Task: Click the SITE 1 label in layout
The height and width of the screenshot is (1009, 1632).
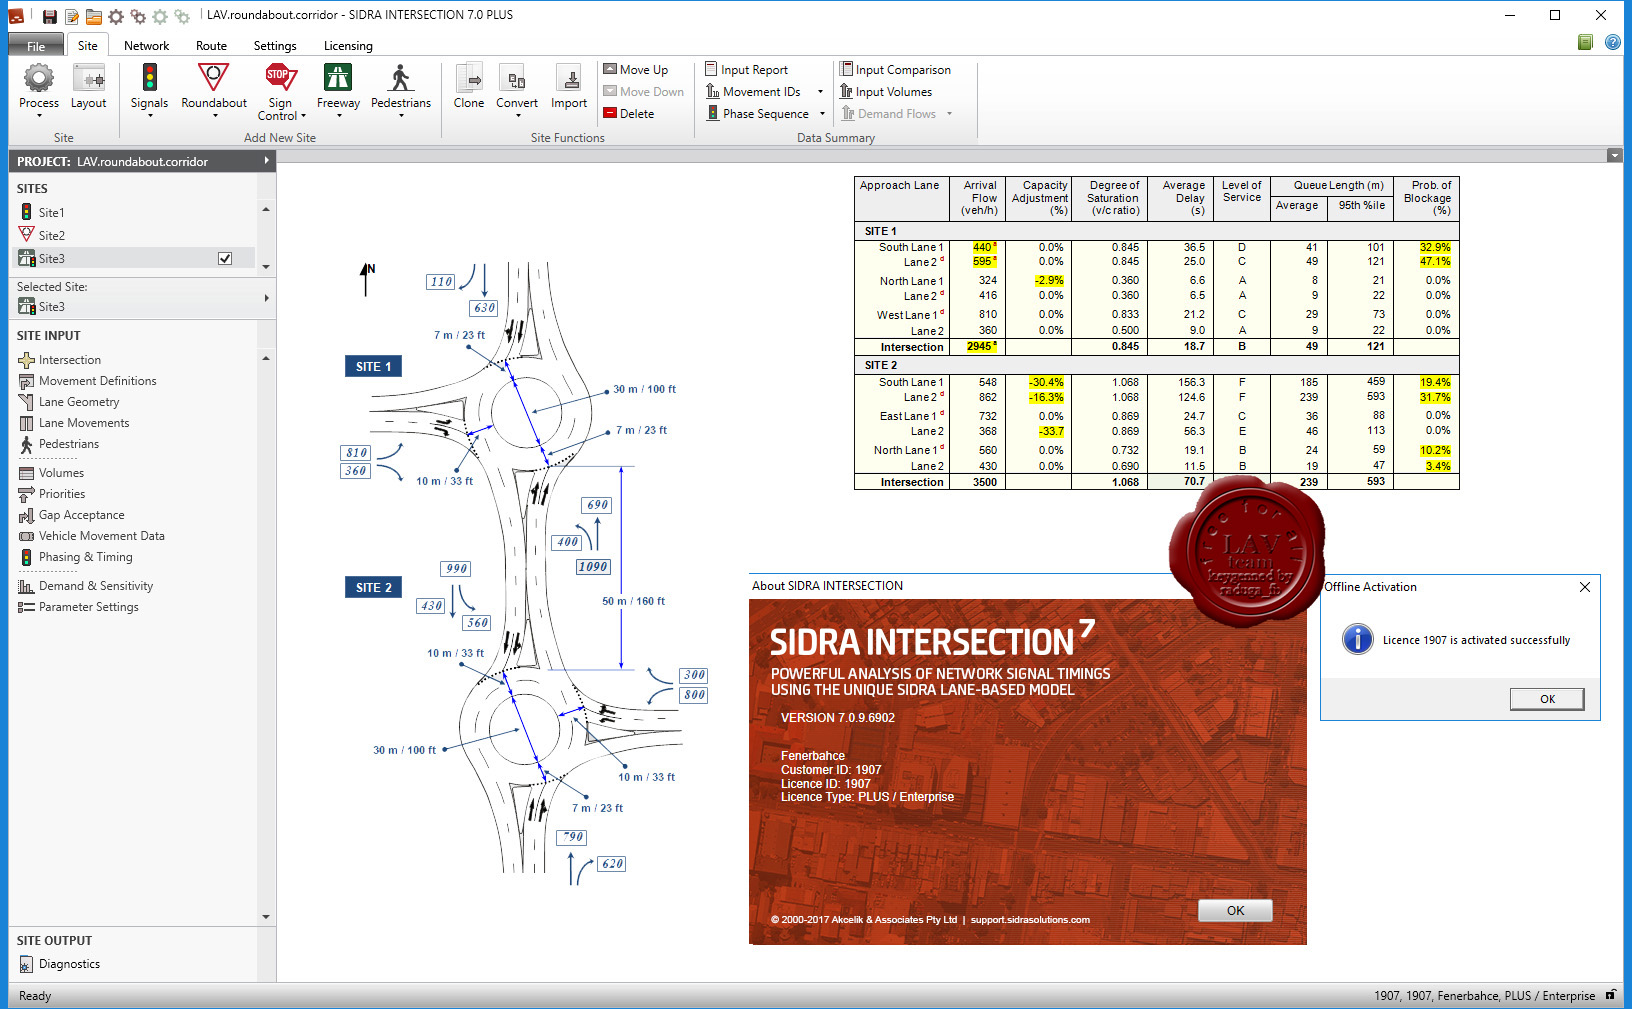Action: click(373, 366)
